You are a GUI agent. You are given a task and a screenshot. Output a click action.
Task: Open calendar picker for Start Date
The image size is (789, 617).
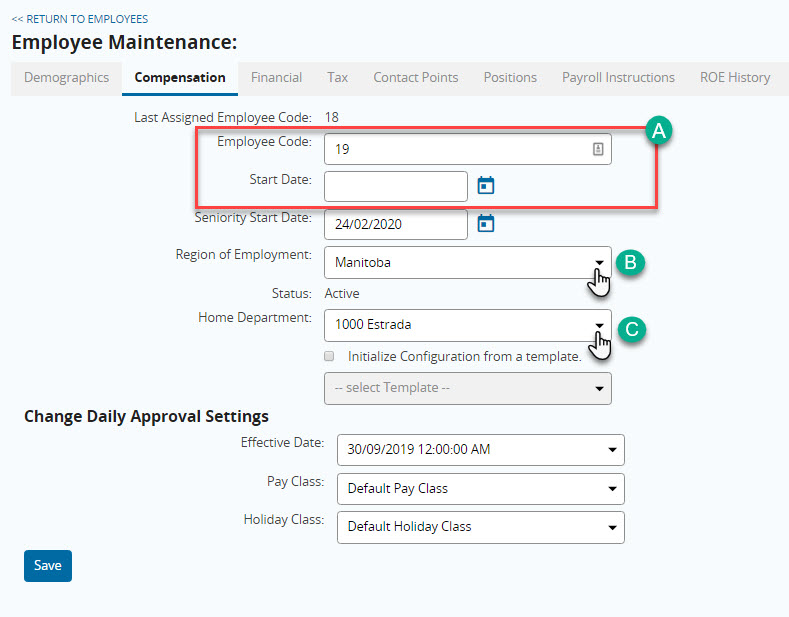tap(486, 186)
